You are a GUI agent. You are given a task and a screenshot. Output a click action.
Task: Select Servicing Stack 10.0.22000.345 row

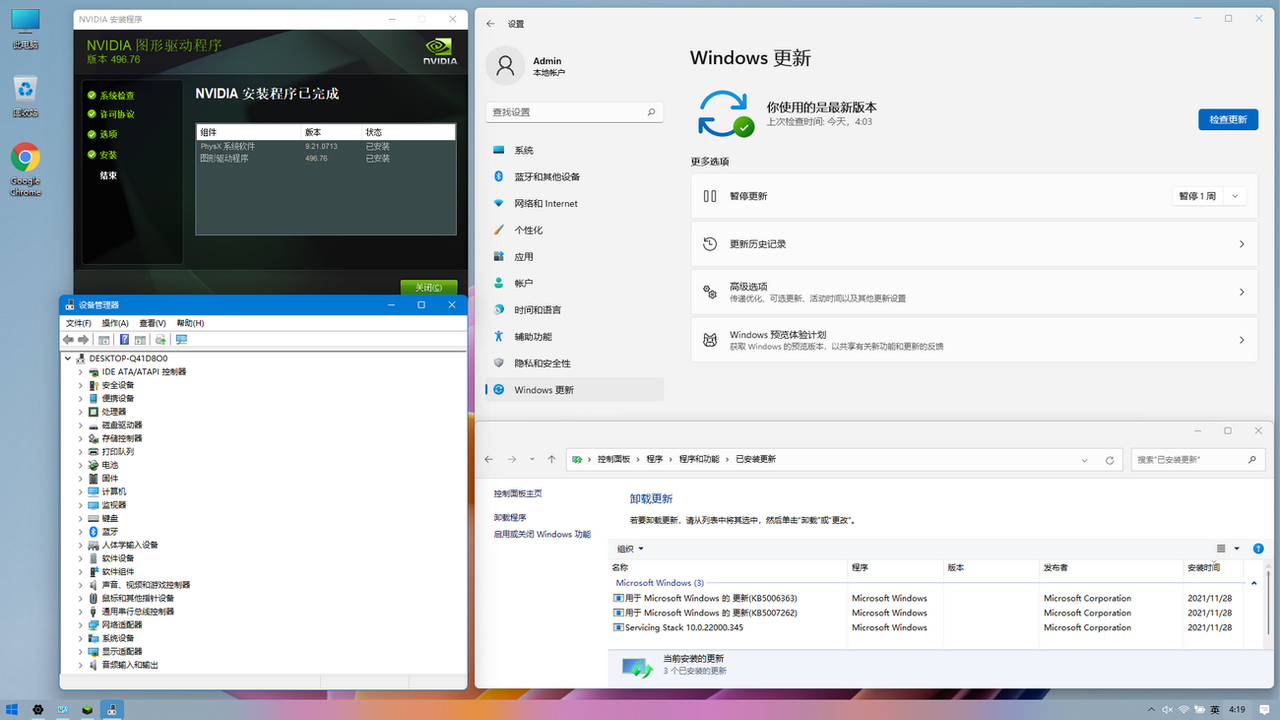926,628
